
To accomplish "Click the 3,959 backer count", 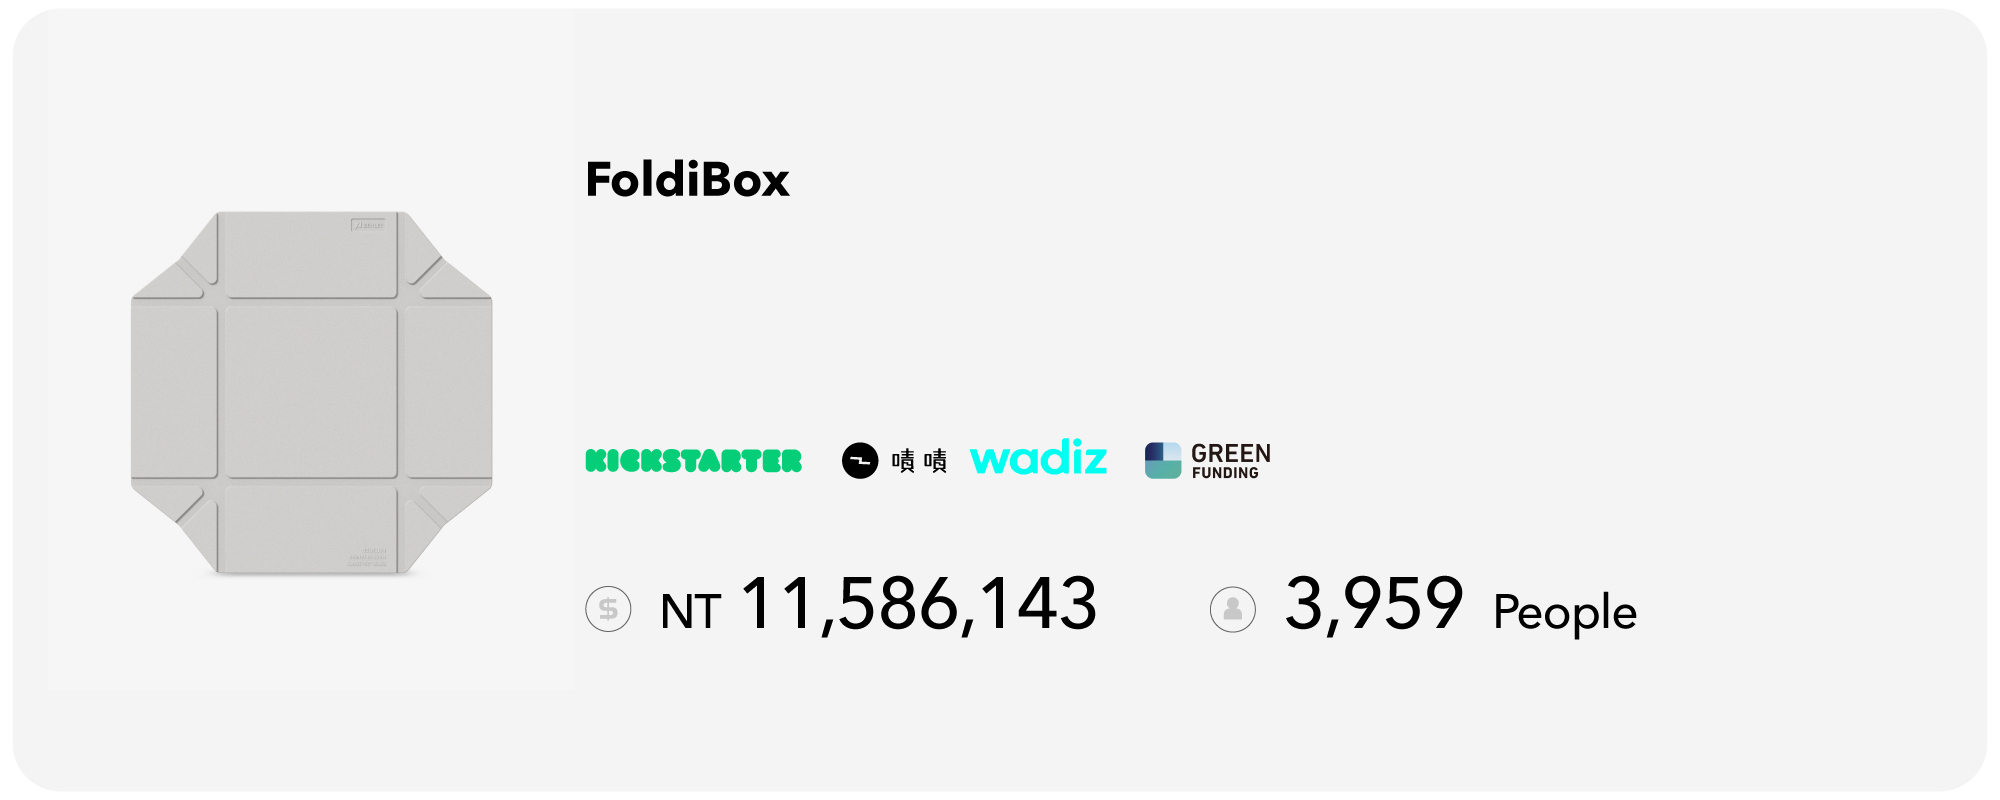I will click(x=1373, y=604).
